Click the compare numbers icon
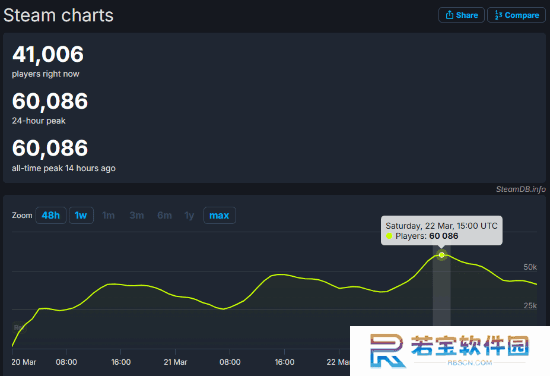The width and height of the screenshot is (550, 376). coord(498,15)
